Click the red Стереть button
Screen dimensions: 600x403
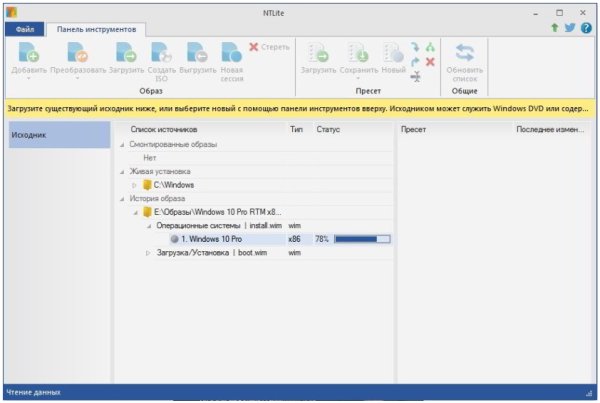coord(269,47)
